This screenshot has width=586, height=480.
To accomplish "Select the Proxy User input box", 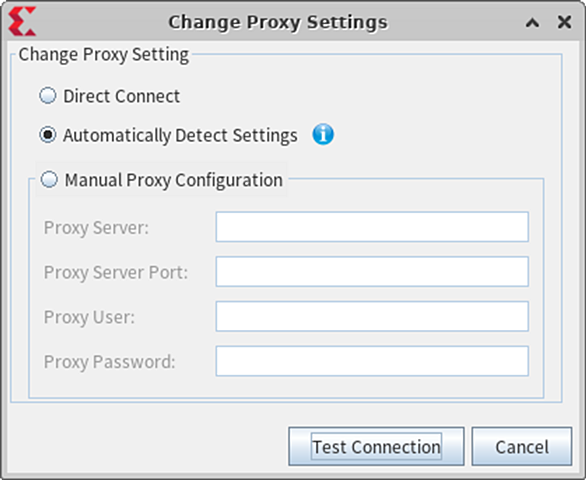I will (x=372, y=316).
